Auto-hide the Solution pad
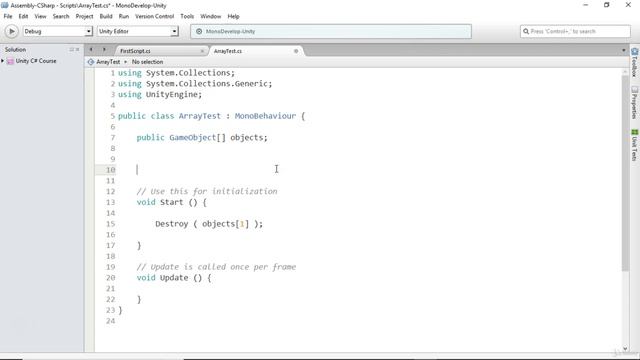The image size is (640, 360). [71, 49]
